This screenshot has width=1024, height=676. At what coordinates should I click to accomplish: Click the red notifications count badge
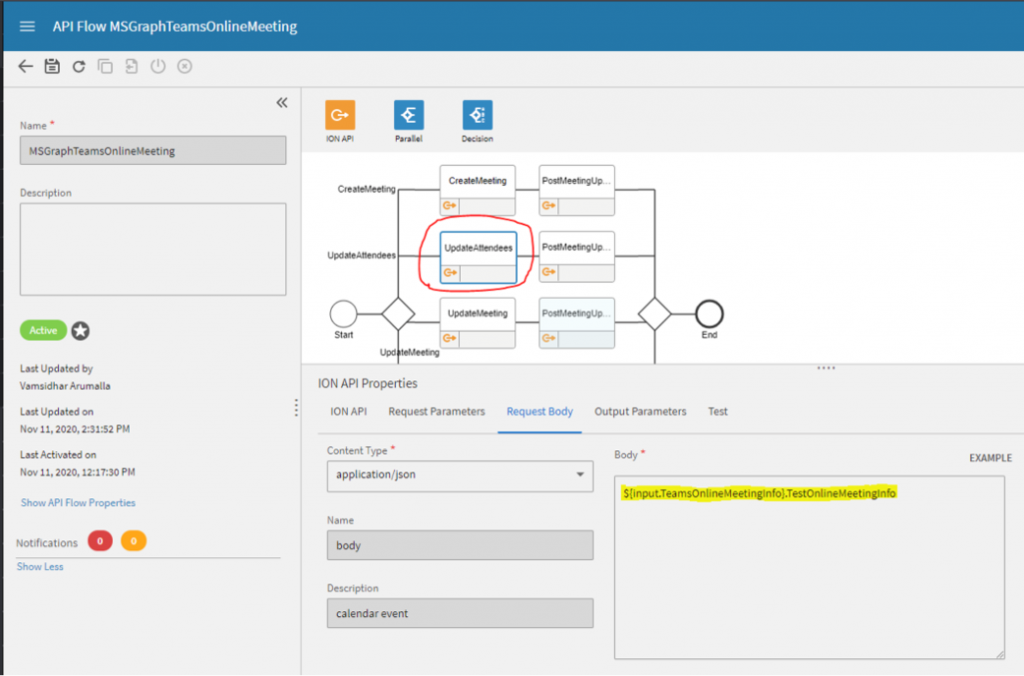pyautogui.click(x=100, y=542)
